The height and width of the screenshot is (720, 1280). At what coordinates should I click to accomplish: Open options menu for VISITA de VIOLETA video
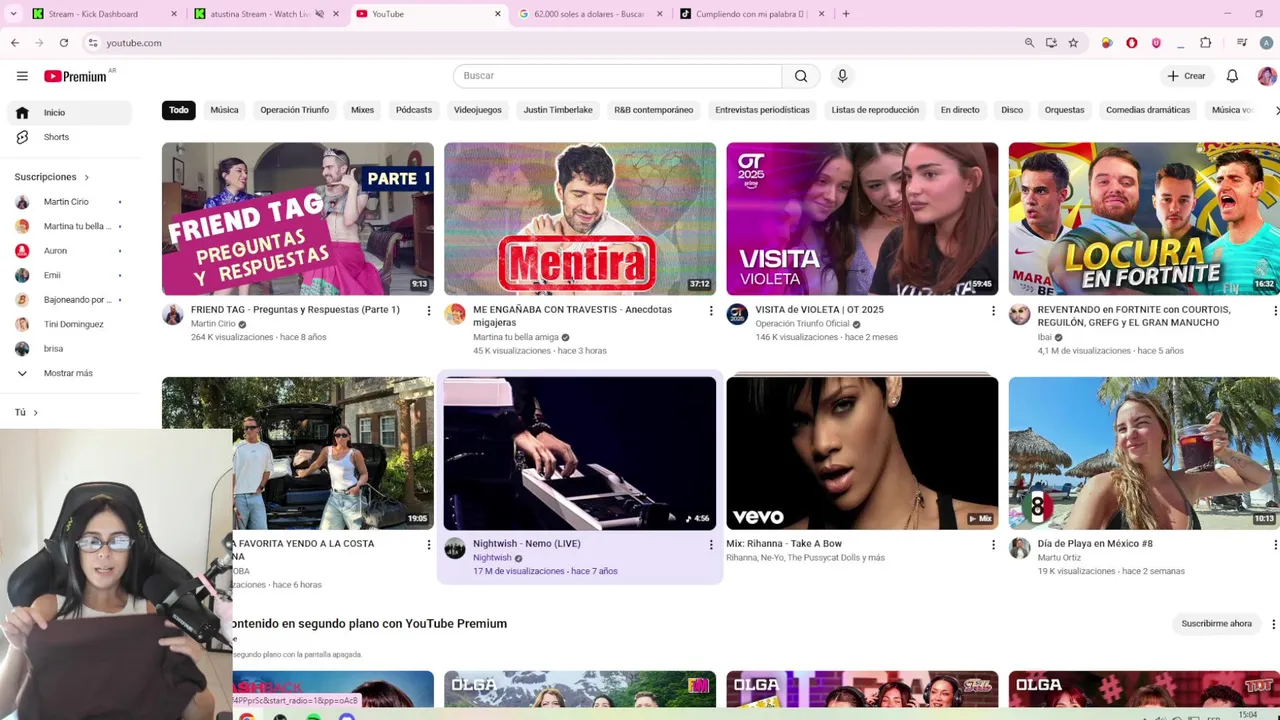coord(993,311)
